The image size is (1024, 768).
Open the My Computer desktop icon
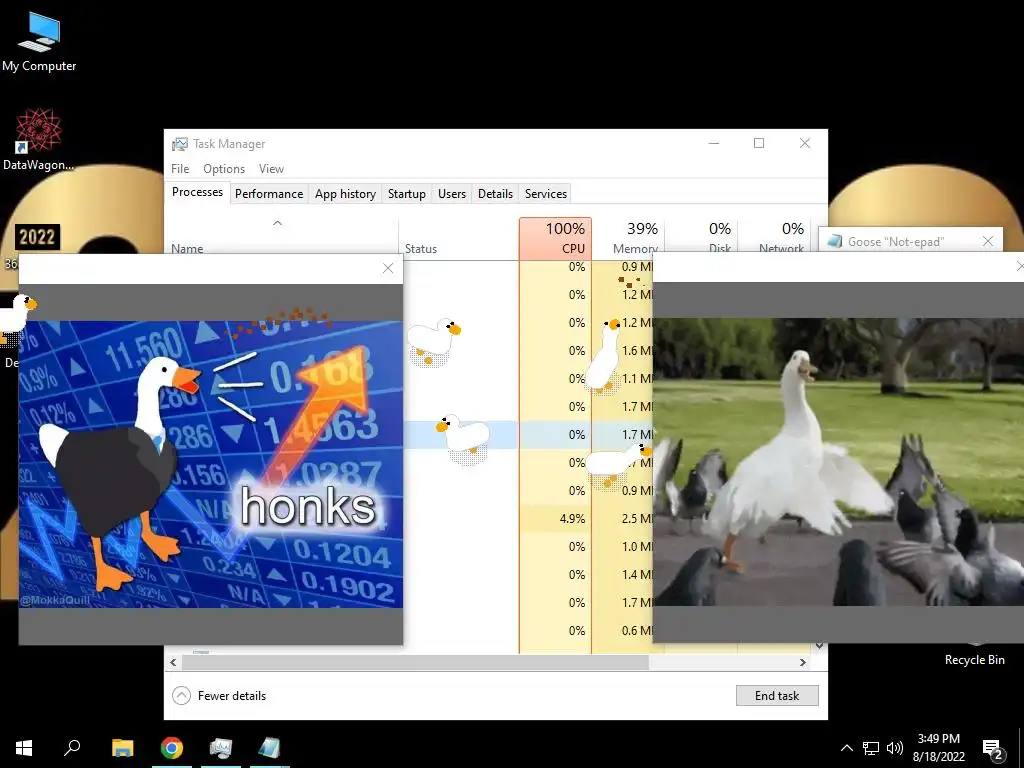39,41
